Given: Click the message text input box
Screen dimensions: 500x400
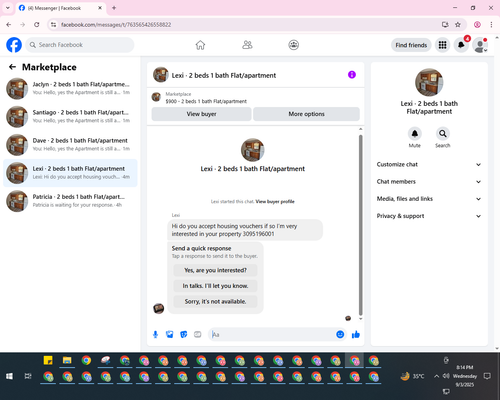Looking at the screenshot, I should coord(272,334).
